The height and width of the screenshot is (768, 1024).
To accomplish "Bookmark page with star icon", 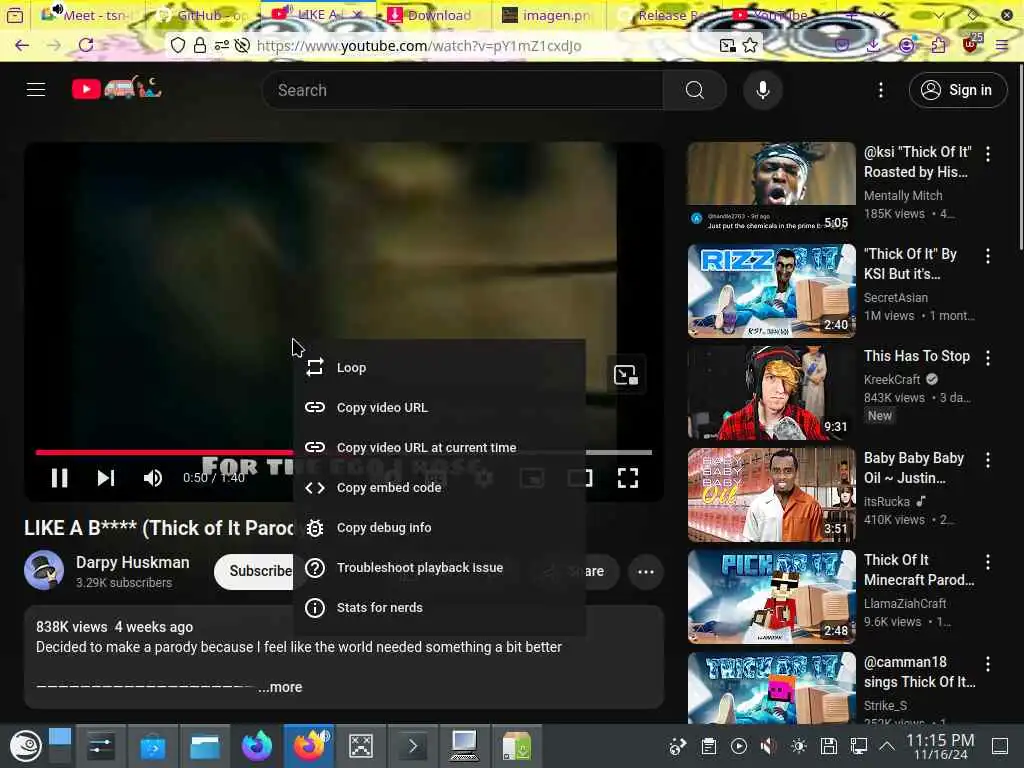I will point(750,45).
